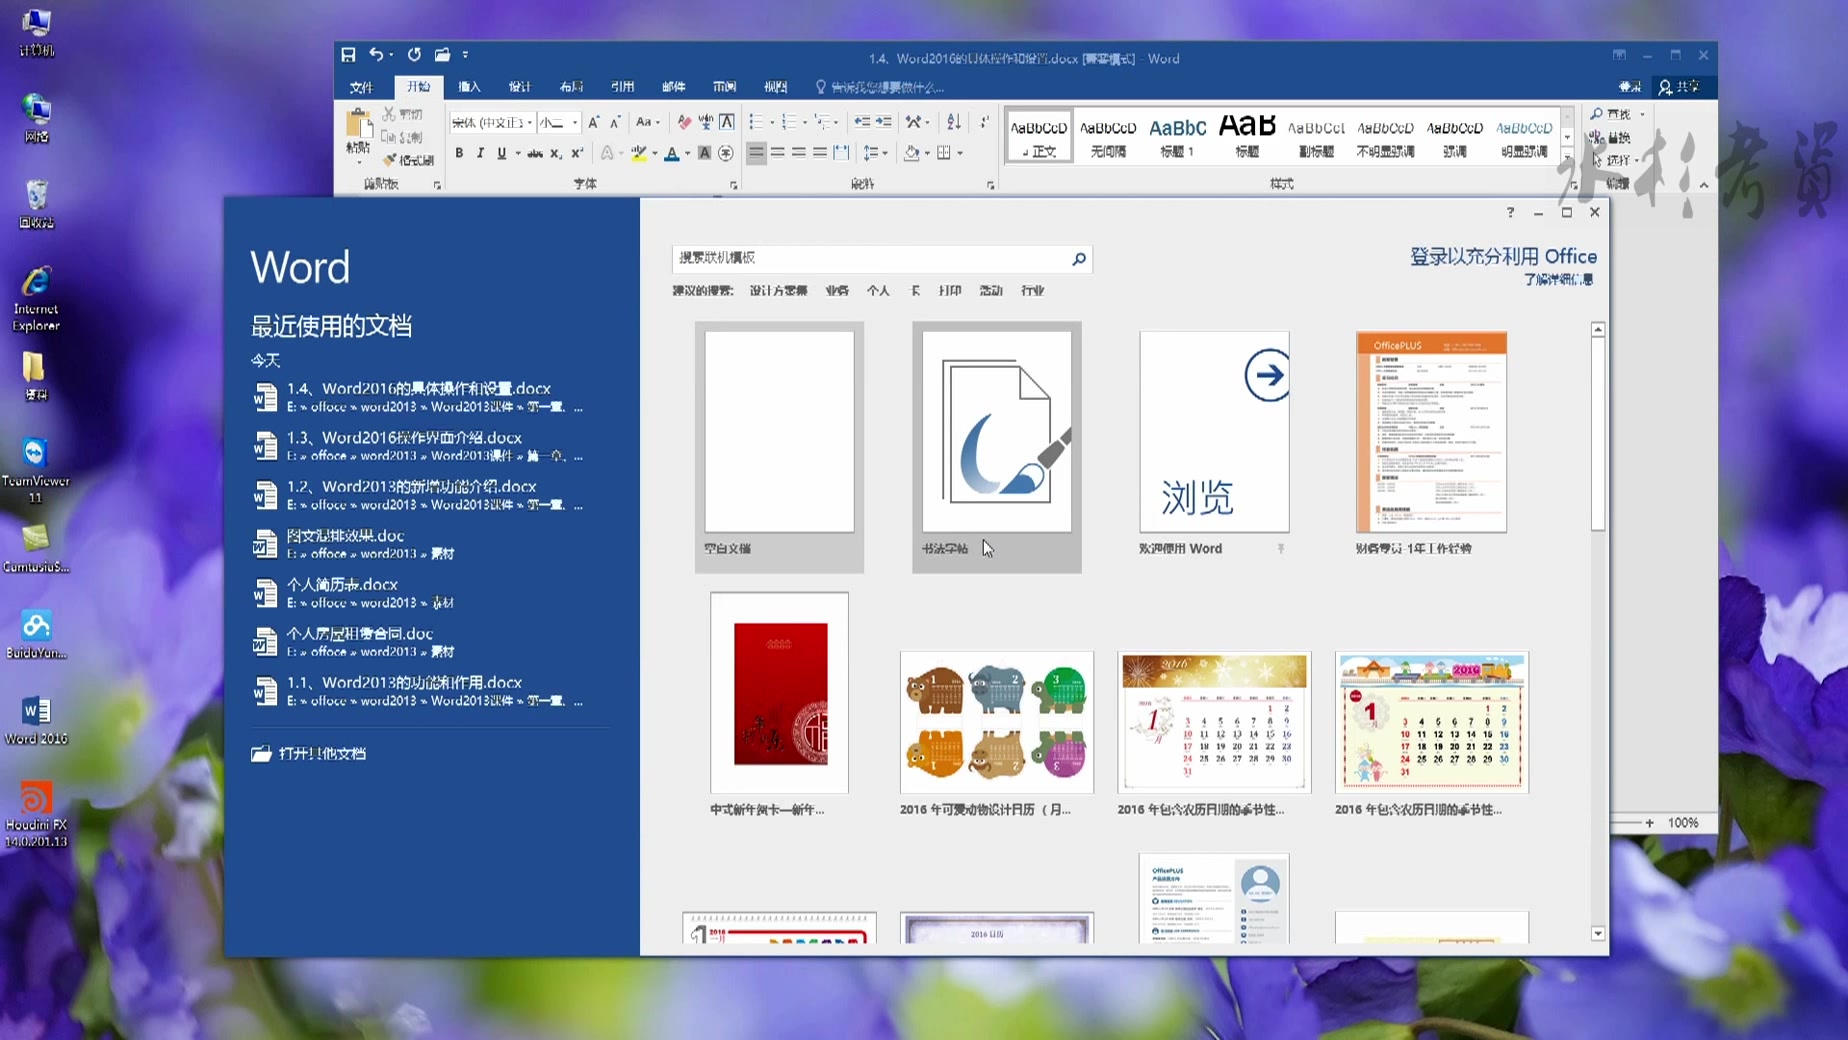Toggle Strikethrough formatting

click(x=535, y=153)
